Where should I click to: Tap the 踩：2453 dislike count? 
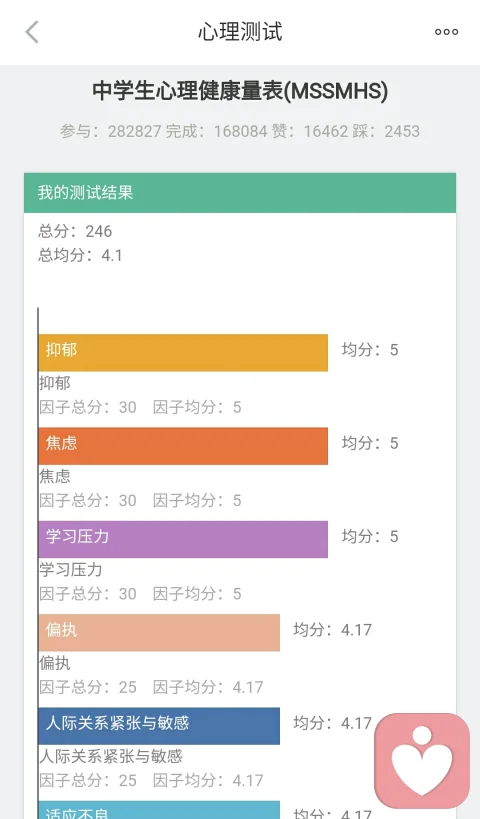pos(386,131)
